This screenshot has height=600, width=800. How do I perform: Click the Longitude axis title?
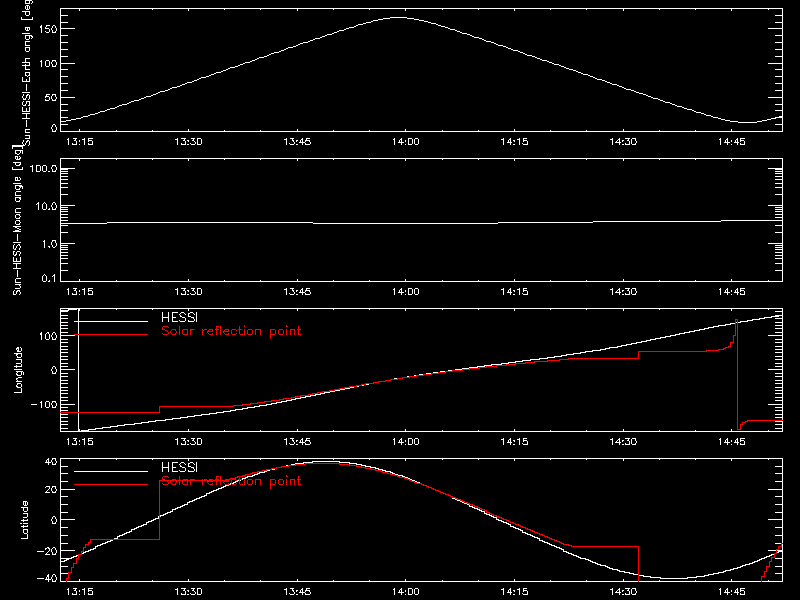(18, 370)
